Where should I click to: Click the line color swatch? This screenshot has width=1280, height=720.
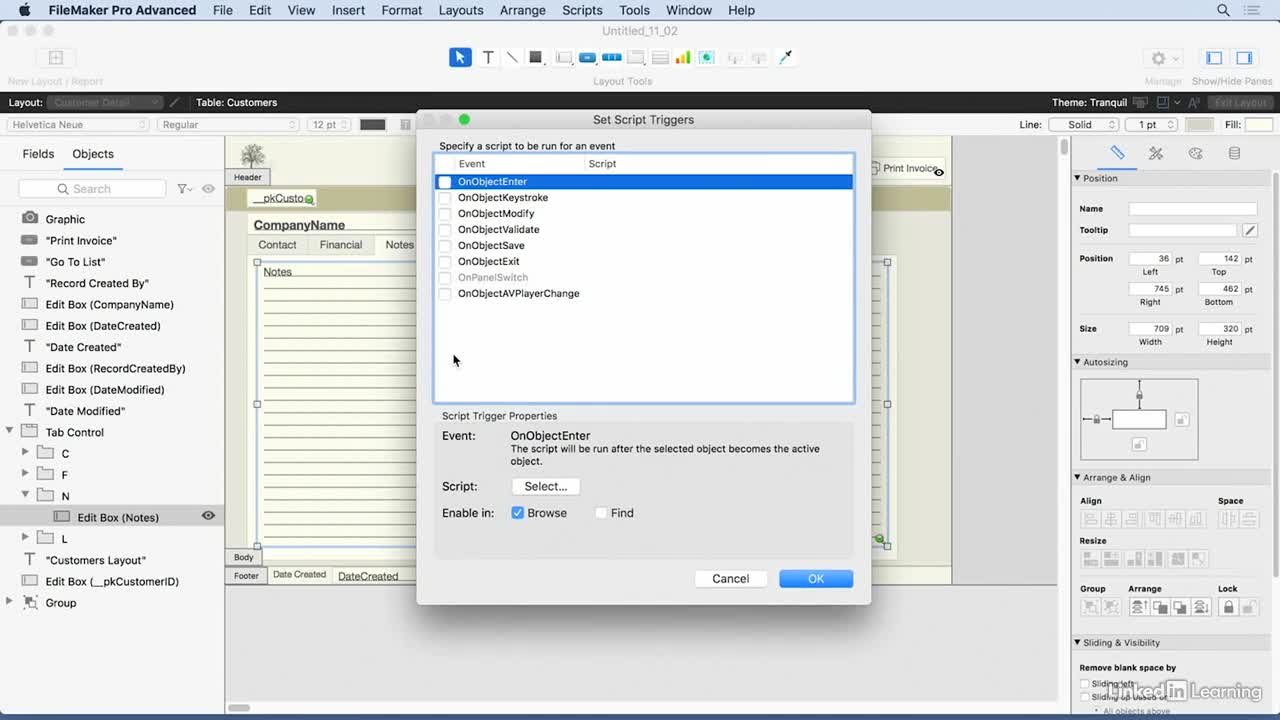point(1199,125)
